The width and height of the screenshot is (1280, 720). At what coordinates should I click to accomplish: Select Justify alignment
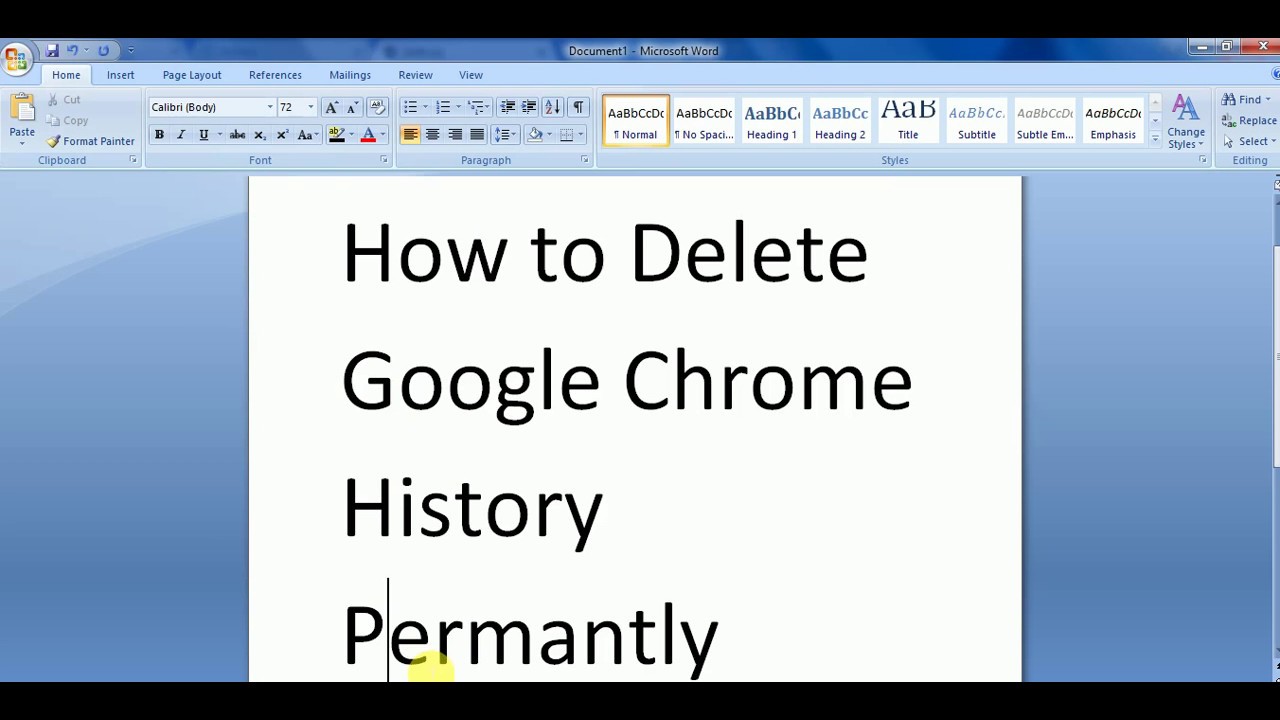tap(477, 135)
